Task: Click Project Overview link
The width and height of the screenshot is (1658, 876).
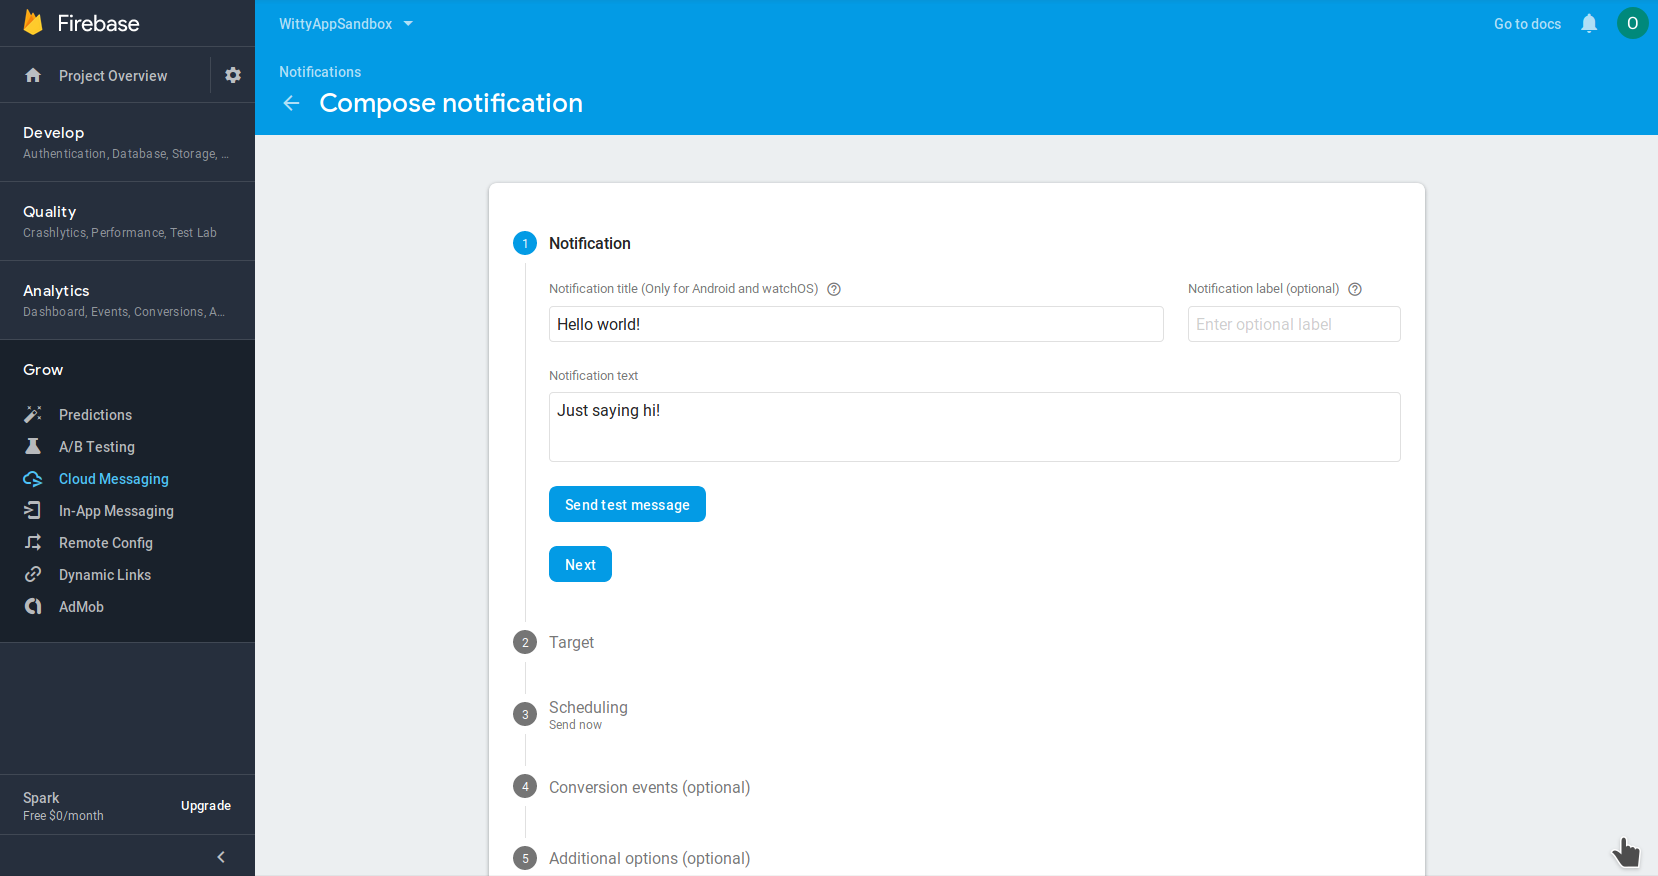Action: (113, 76)
